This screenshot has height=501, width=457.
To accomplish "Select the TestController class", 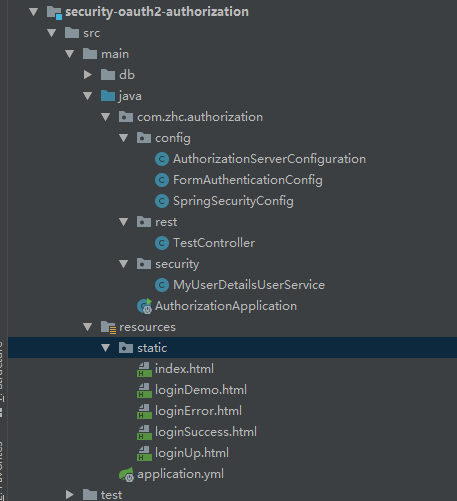I will [214, 243].
